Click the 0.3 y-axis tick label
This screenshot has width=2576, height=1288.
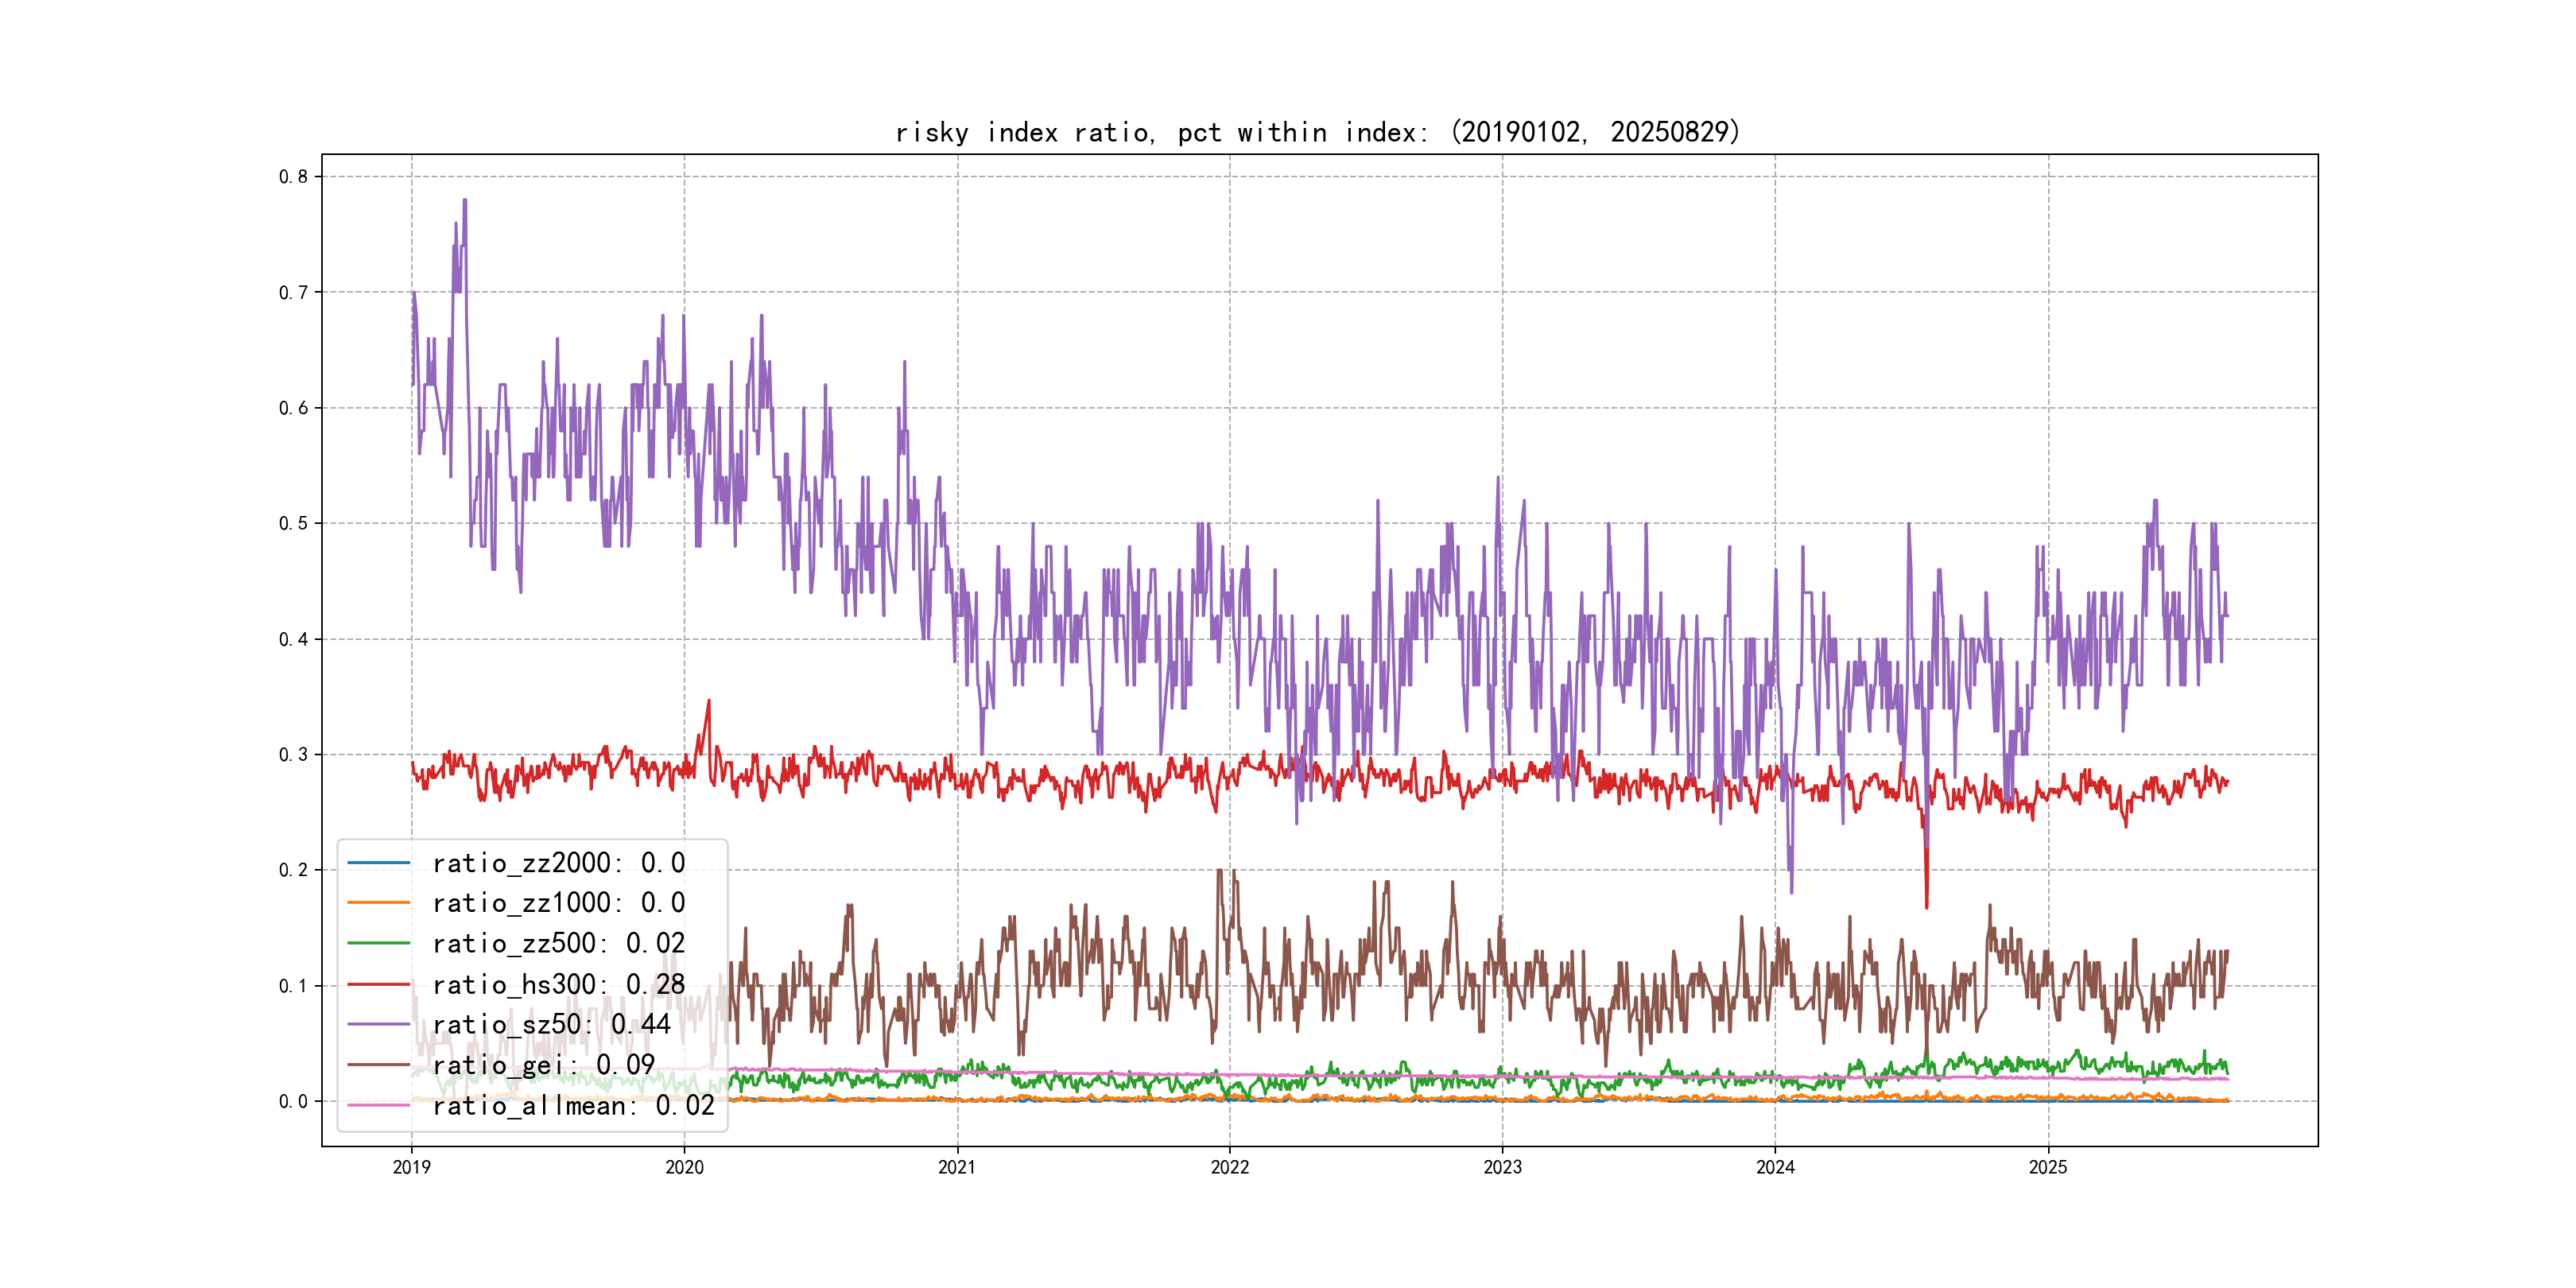pyautogui.click(x=293, y=754)
